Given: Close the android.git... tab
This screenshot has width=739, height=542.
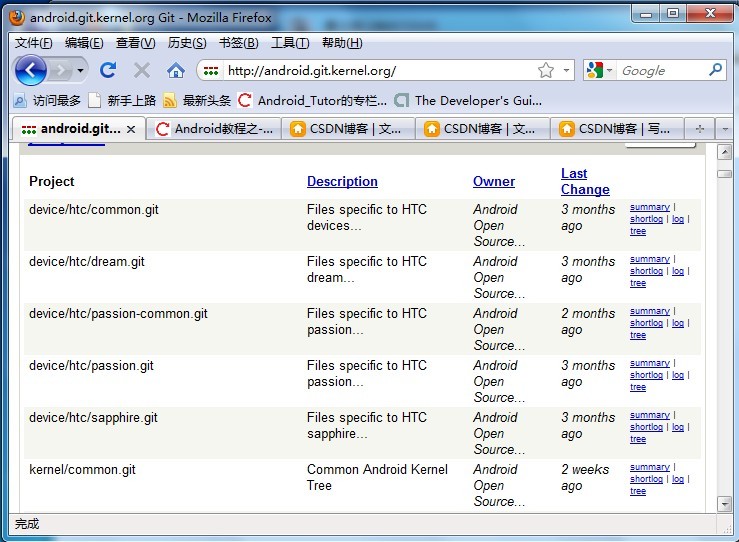Looking at the screenshot, I should point(131,129).
